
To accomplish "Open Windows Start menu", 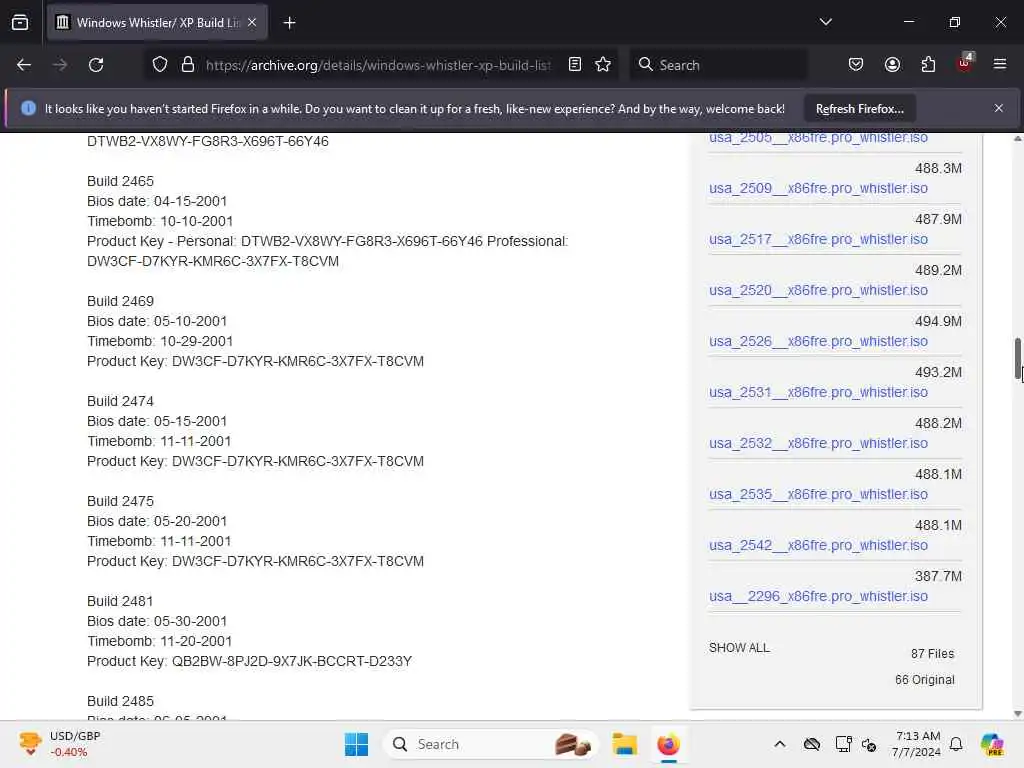I will click(x=357, y=744).
